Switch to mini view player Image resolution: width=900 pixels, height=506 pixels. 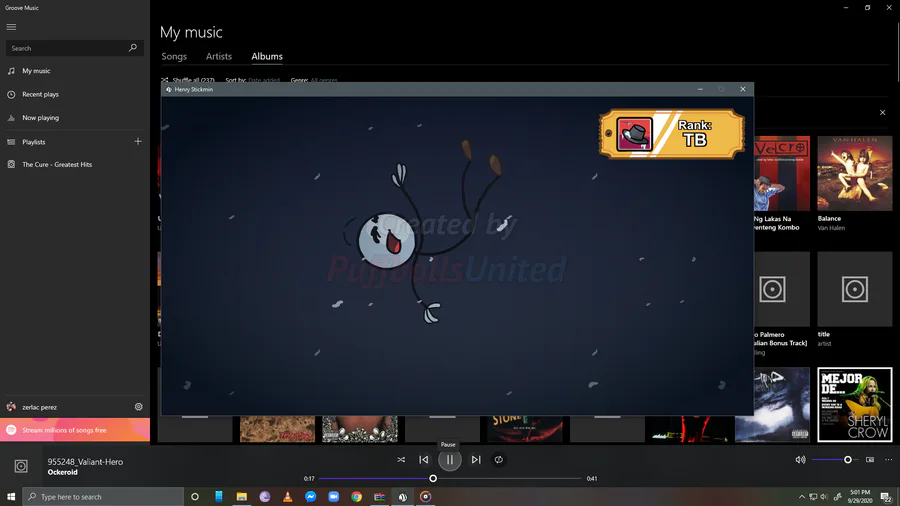pos(870,460)
